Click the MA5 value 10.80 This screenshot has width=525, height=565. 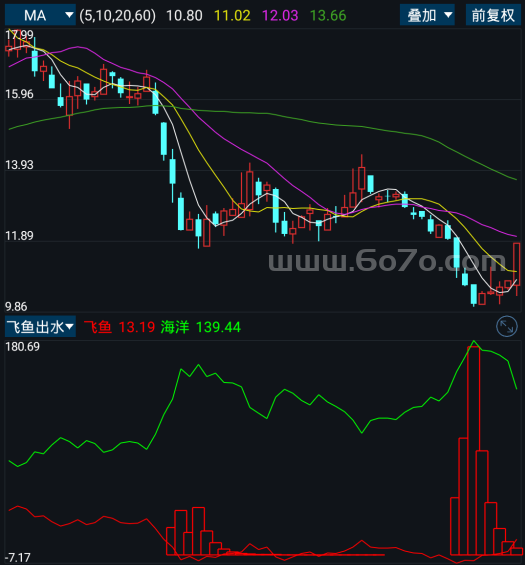(x=184, y=15)
